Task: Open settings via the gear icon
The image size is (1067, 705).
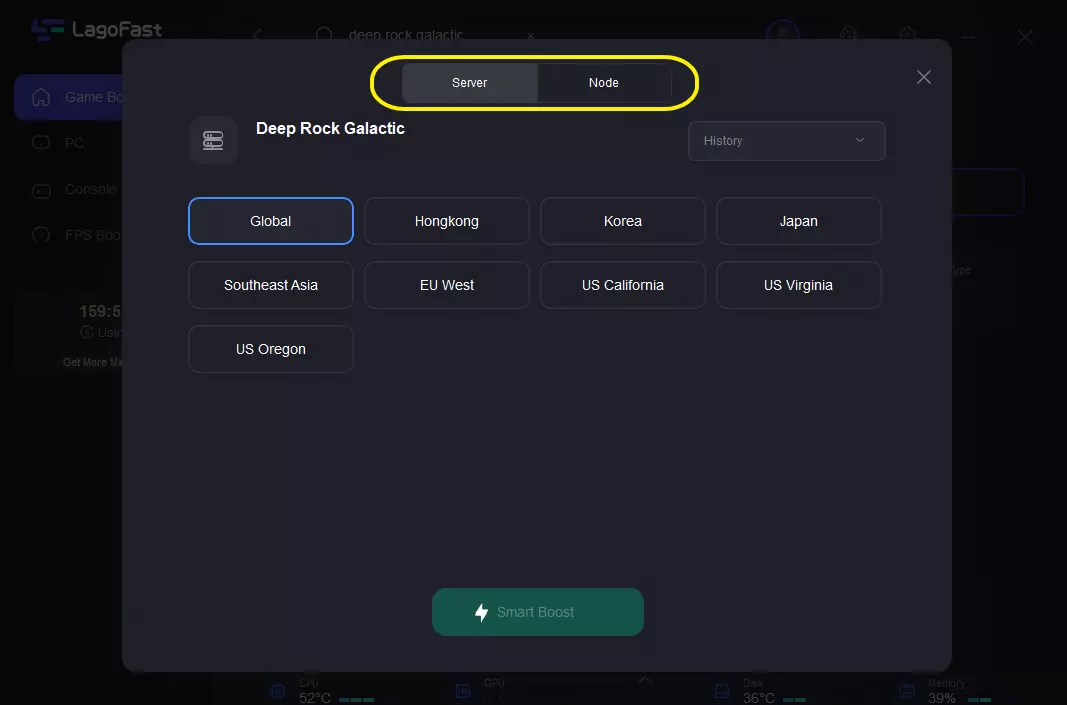Action: [907, 34]
